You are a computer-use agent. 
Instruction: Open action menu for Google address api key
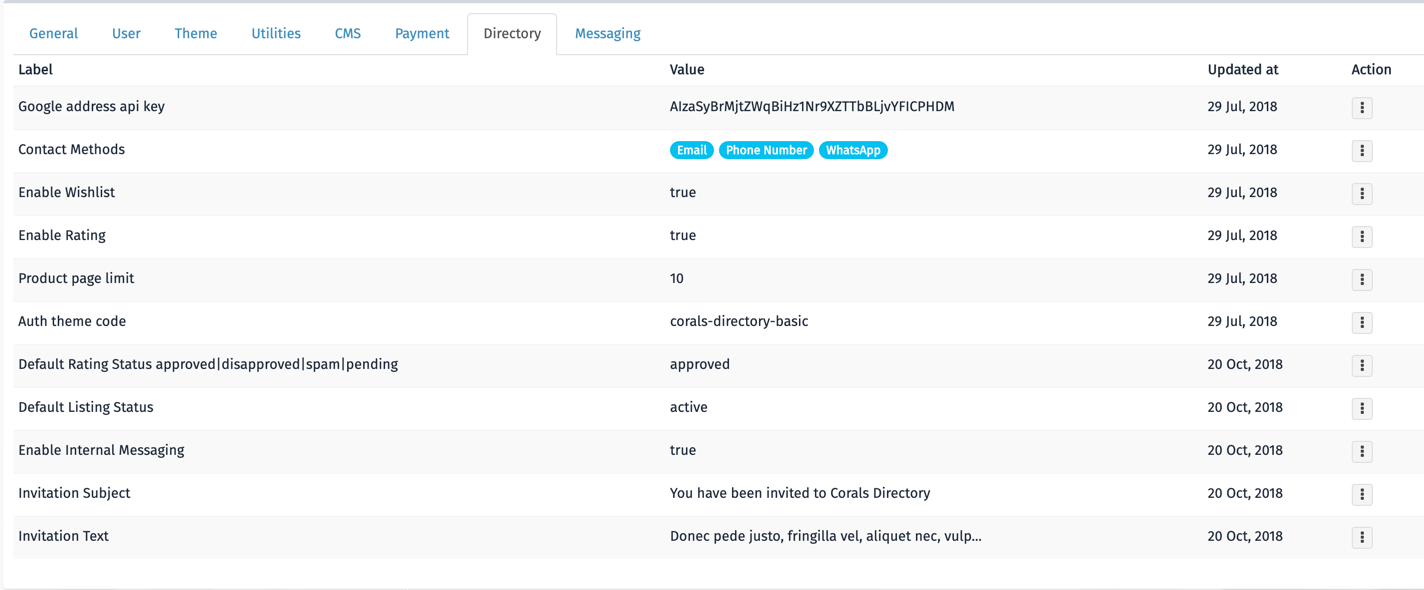[1362, 108]
